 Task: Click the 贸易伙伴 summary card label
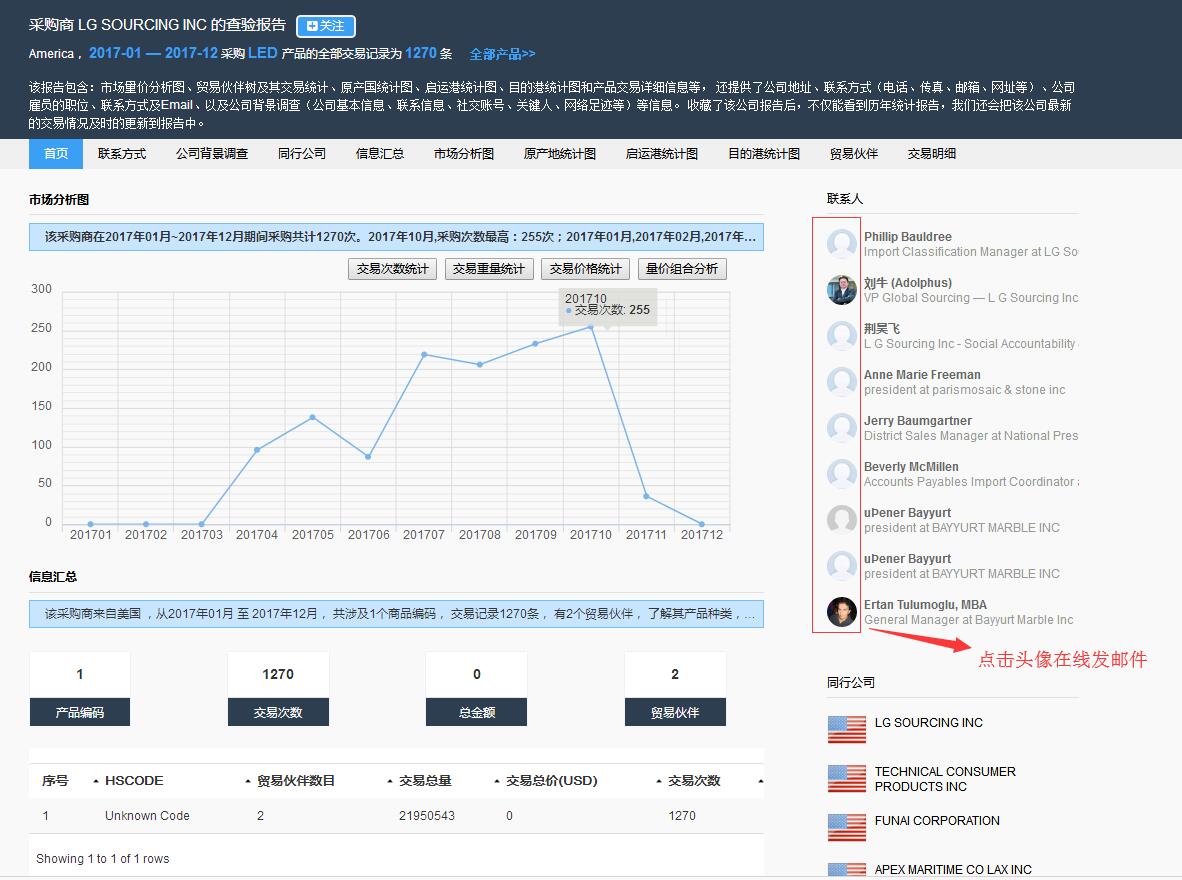(x=675, y=712)
